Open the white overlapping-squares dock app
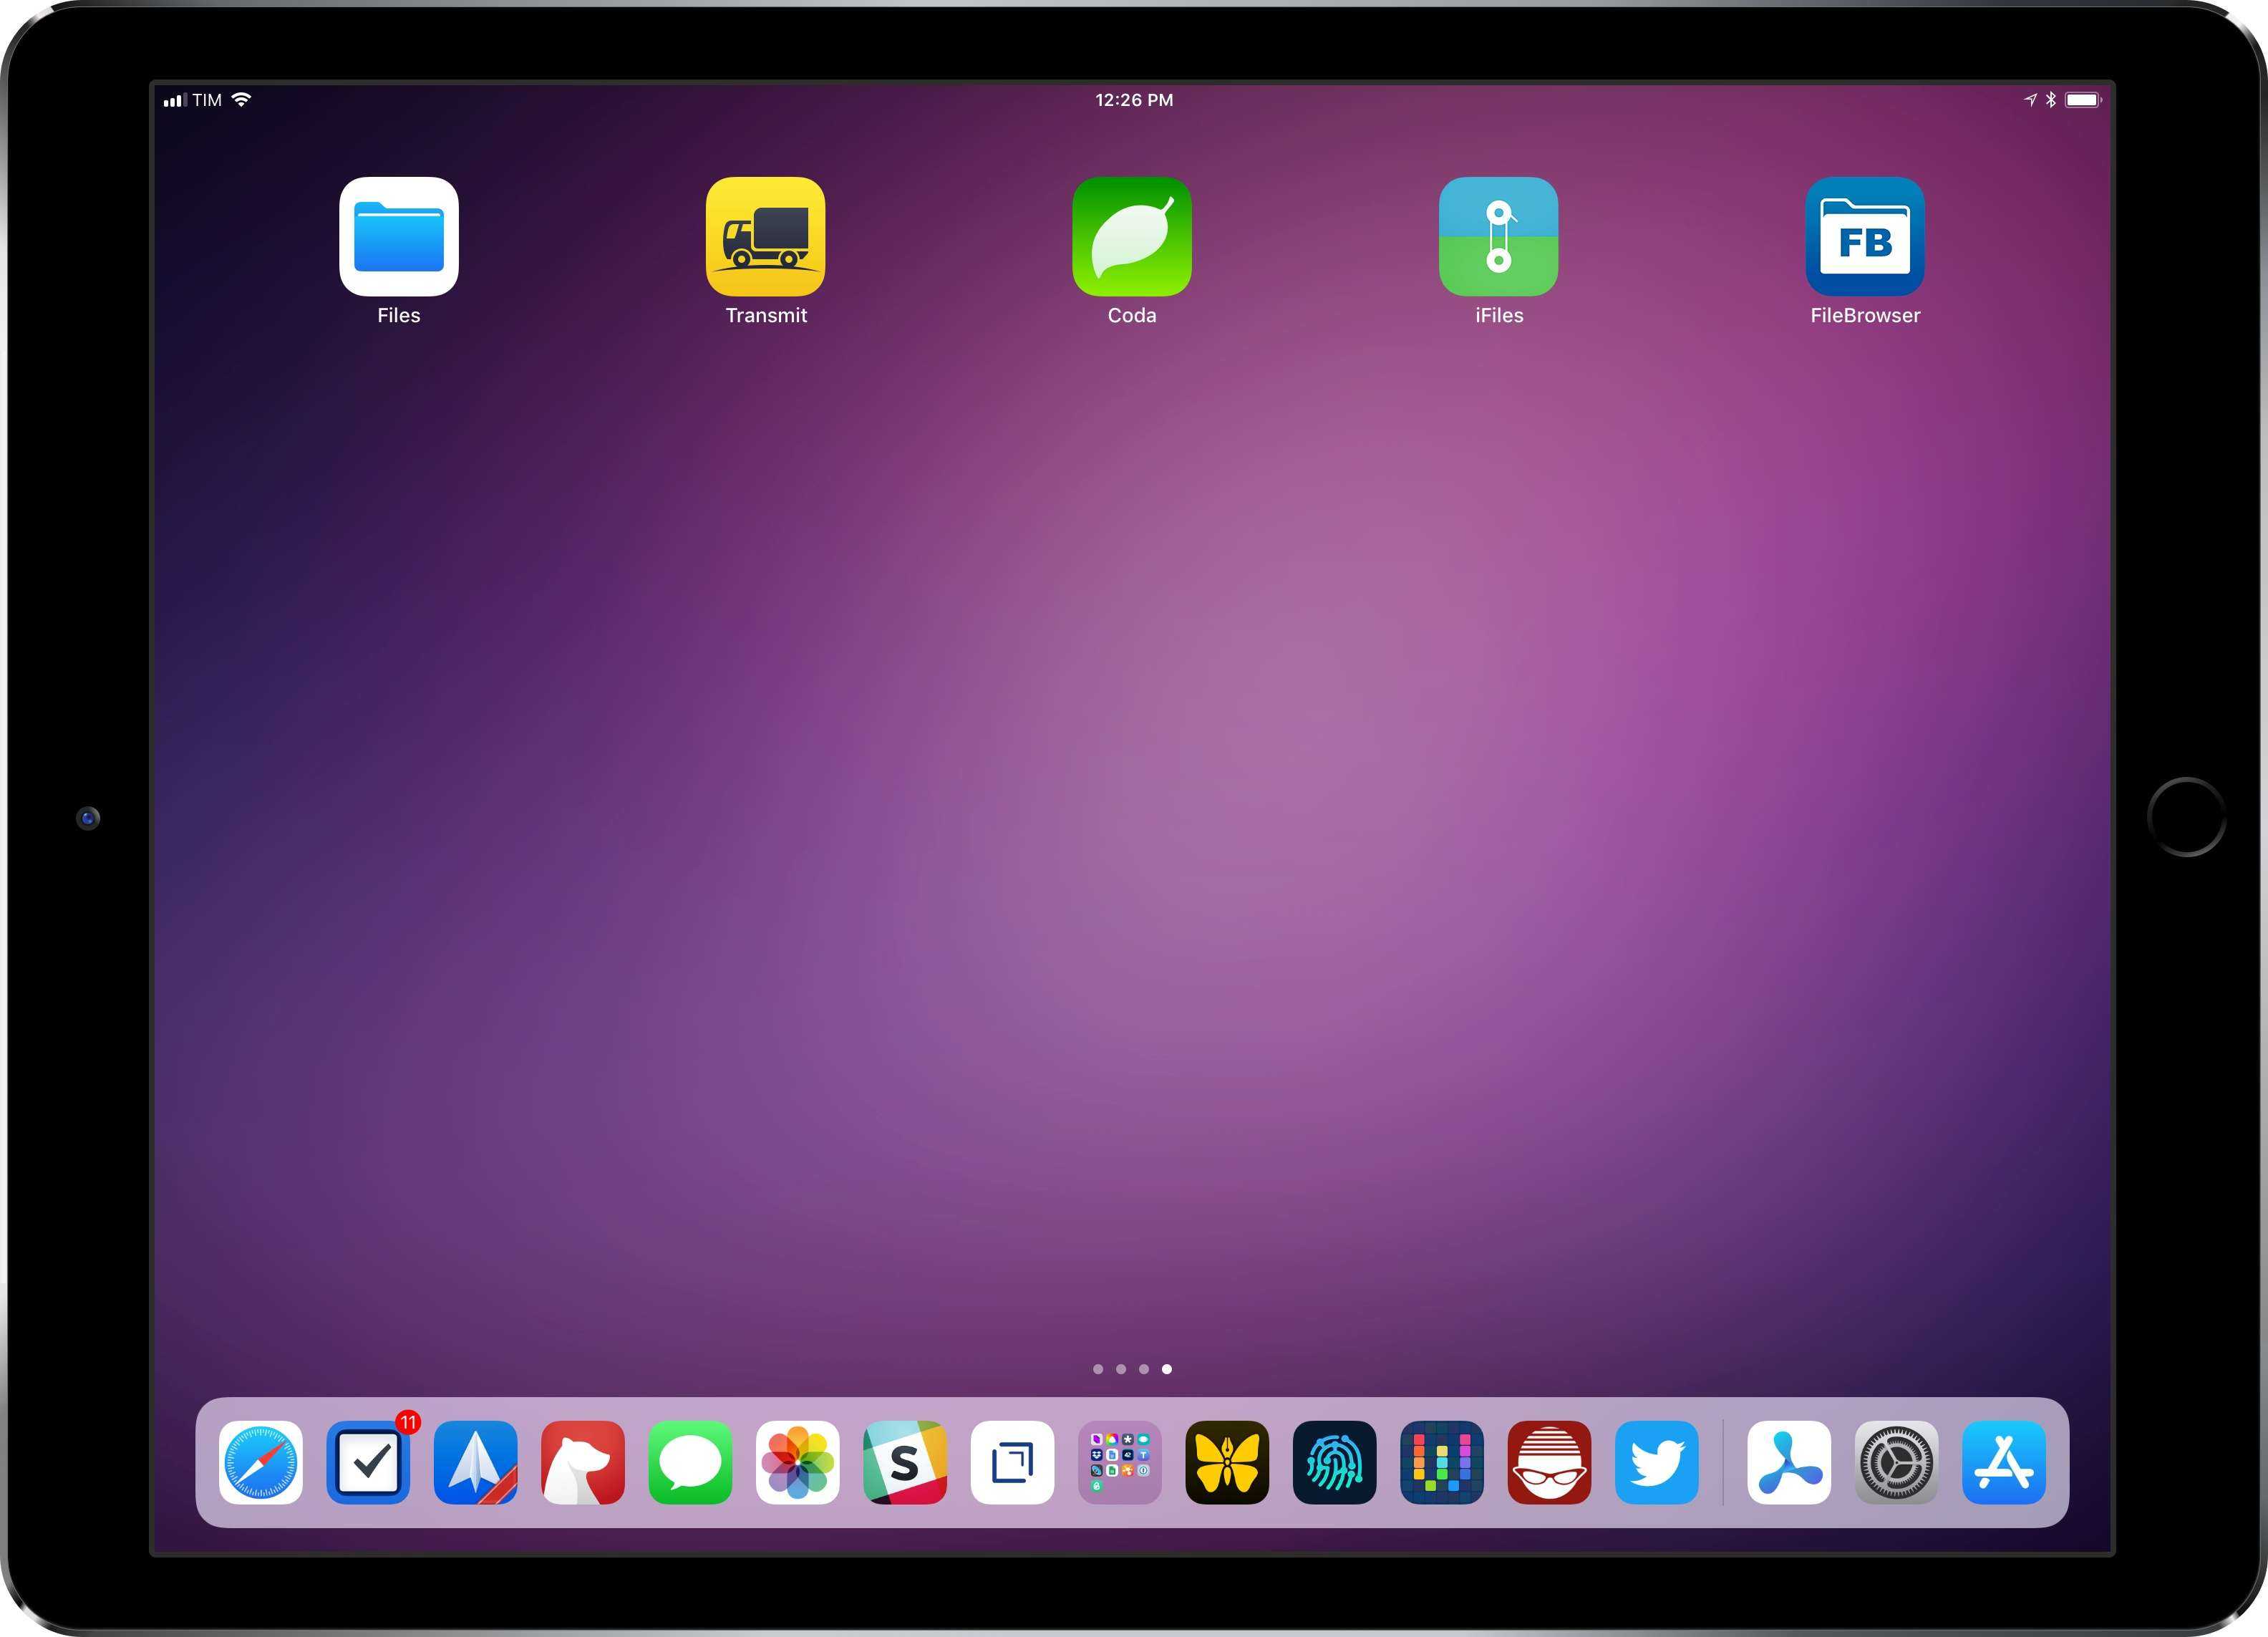2268x1637 pixels. [1012, 1462]
